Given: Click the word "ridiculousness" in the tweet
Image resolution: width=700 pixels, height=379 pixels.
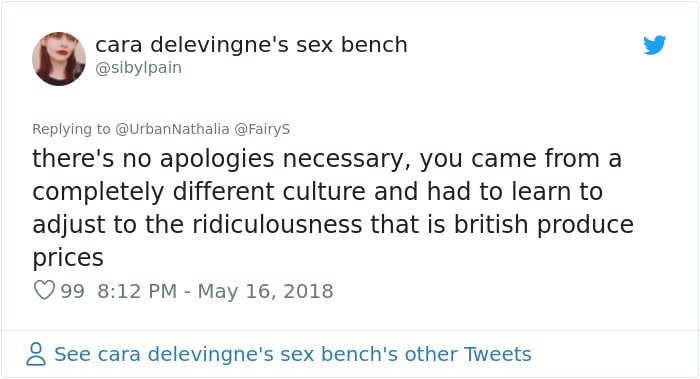Looking at the screenshot, I should click(x=277, y=224).
